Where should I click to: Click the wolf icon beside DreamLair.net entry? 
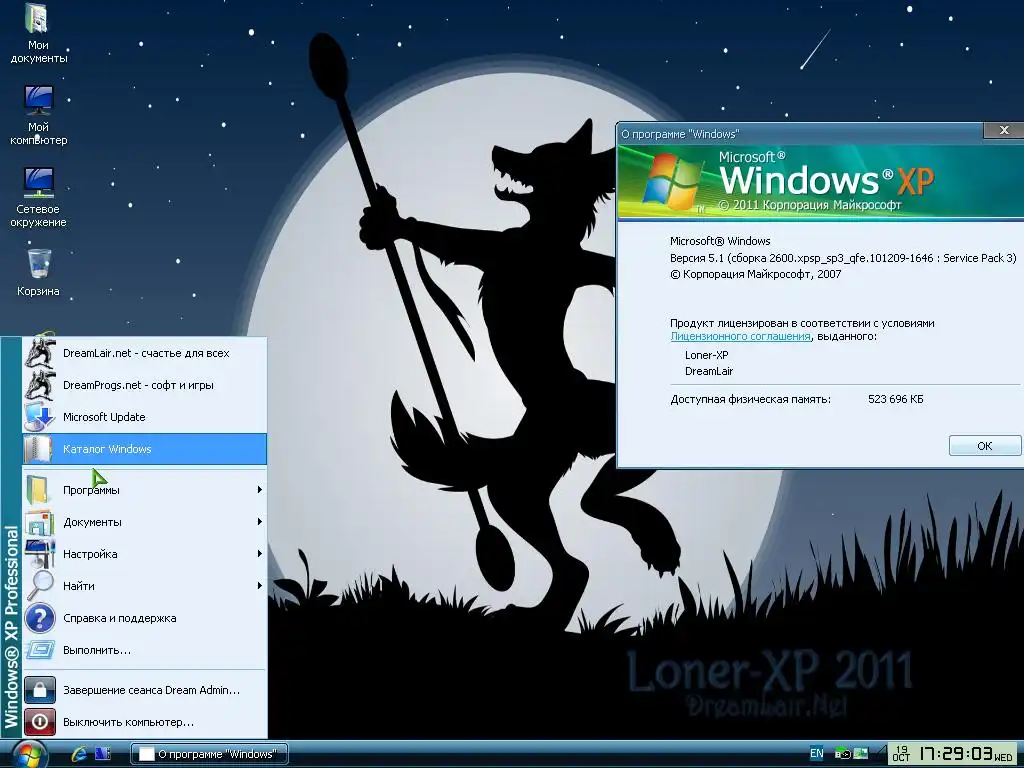click(39, 353)
